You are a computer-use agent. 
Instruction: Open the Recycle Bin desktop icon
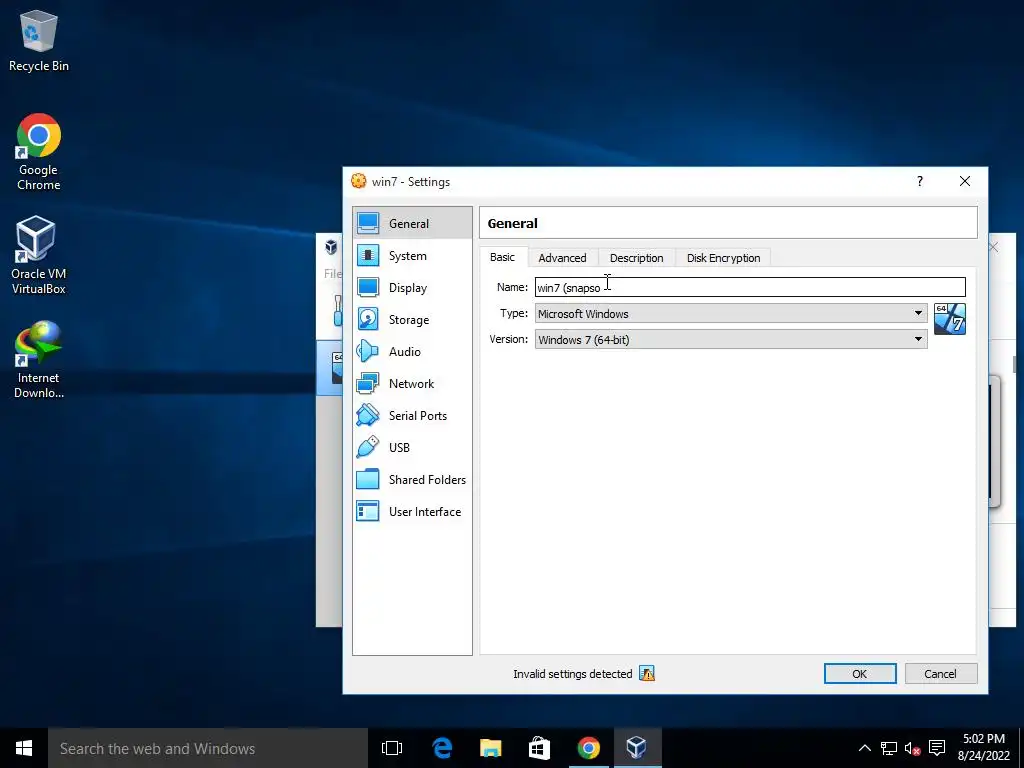click(39, 41)
